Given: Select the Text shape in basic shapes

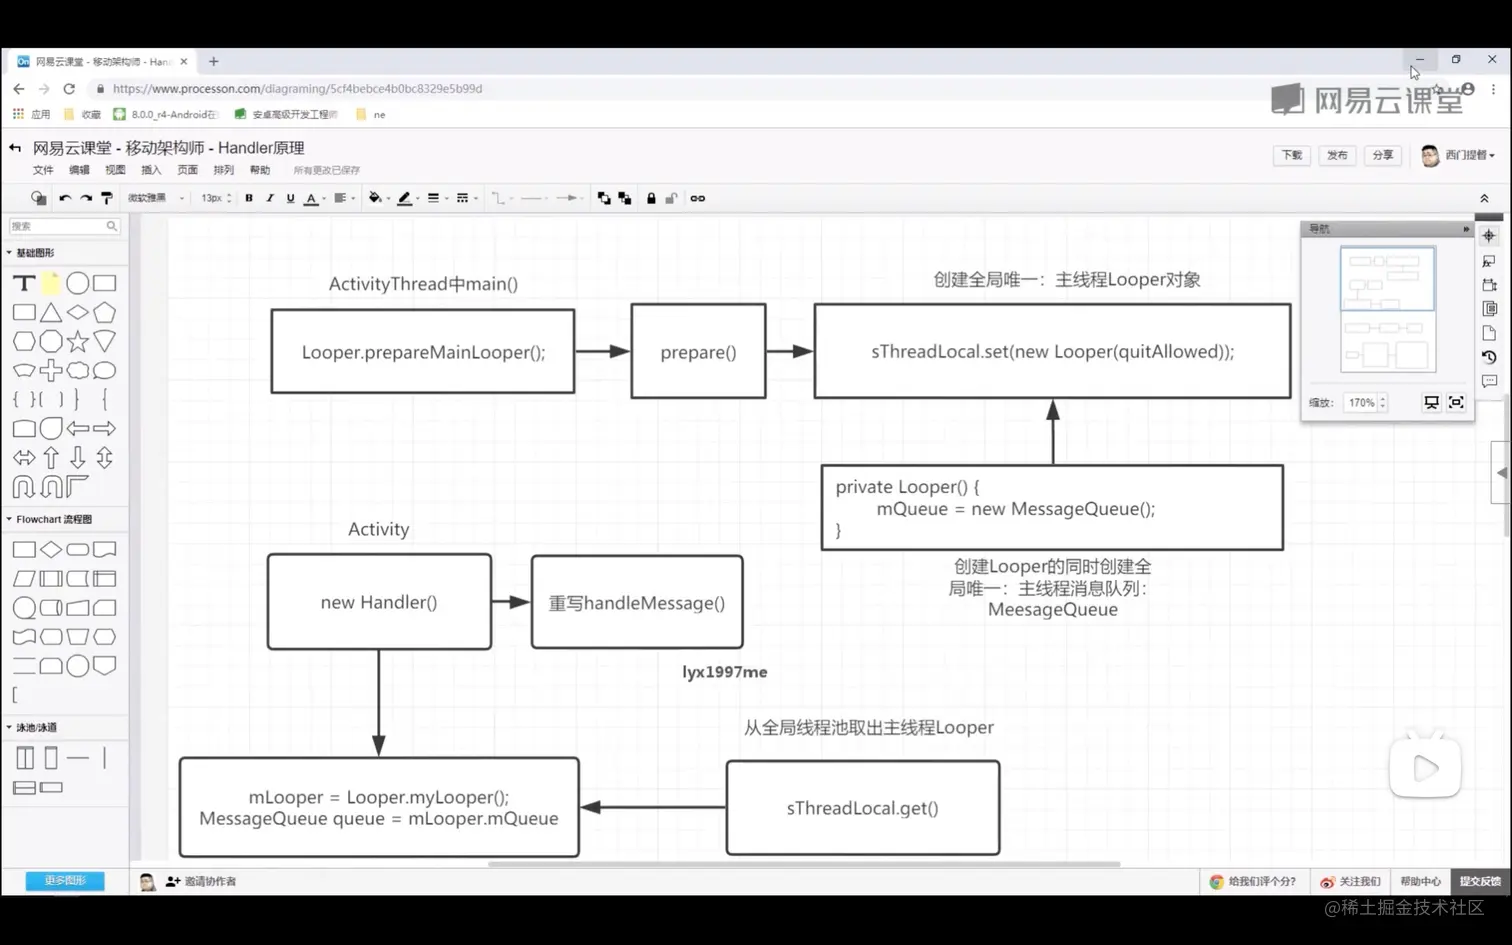Looking at the screenshot, I should pyautogui.click(x=24, y=283).
